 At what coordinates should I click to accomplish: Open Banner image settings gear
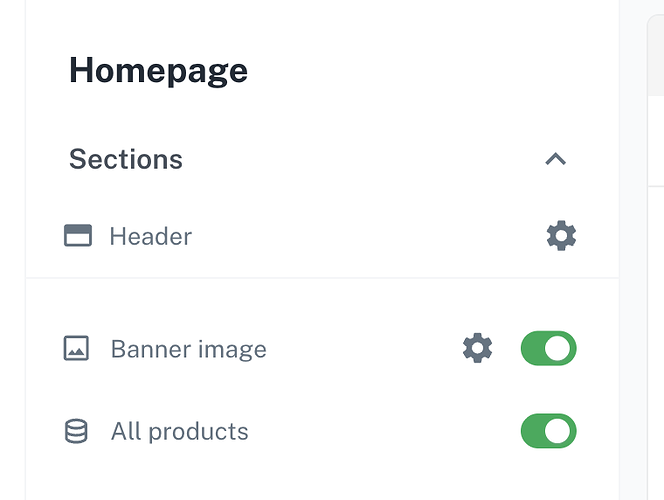coord(477,348)
